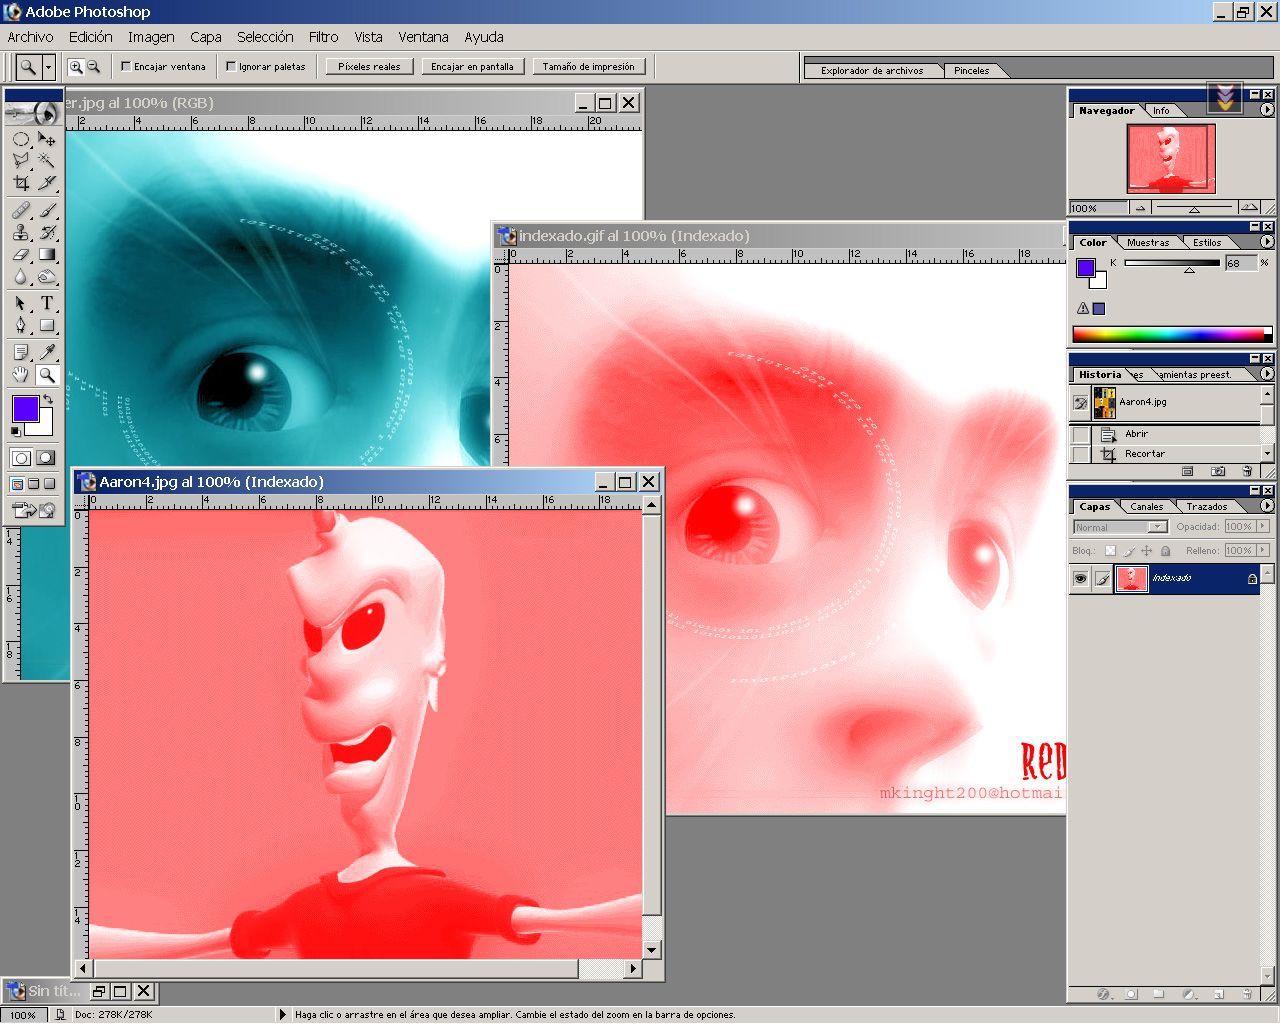Open the Color panel options menu
The width and height of the screenshot is (1280, 1024).
(x=1267, y=242)
